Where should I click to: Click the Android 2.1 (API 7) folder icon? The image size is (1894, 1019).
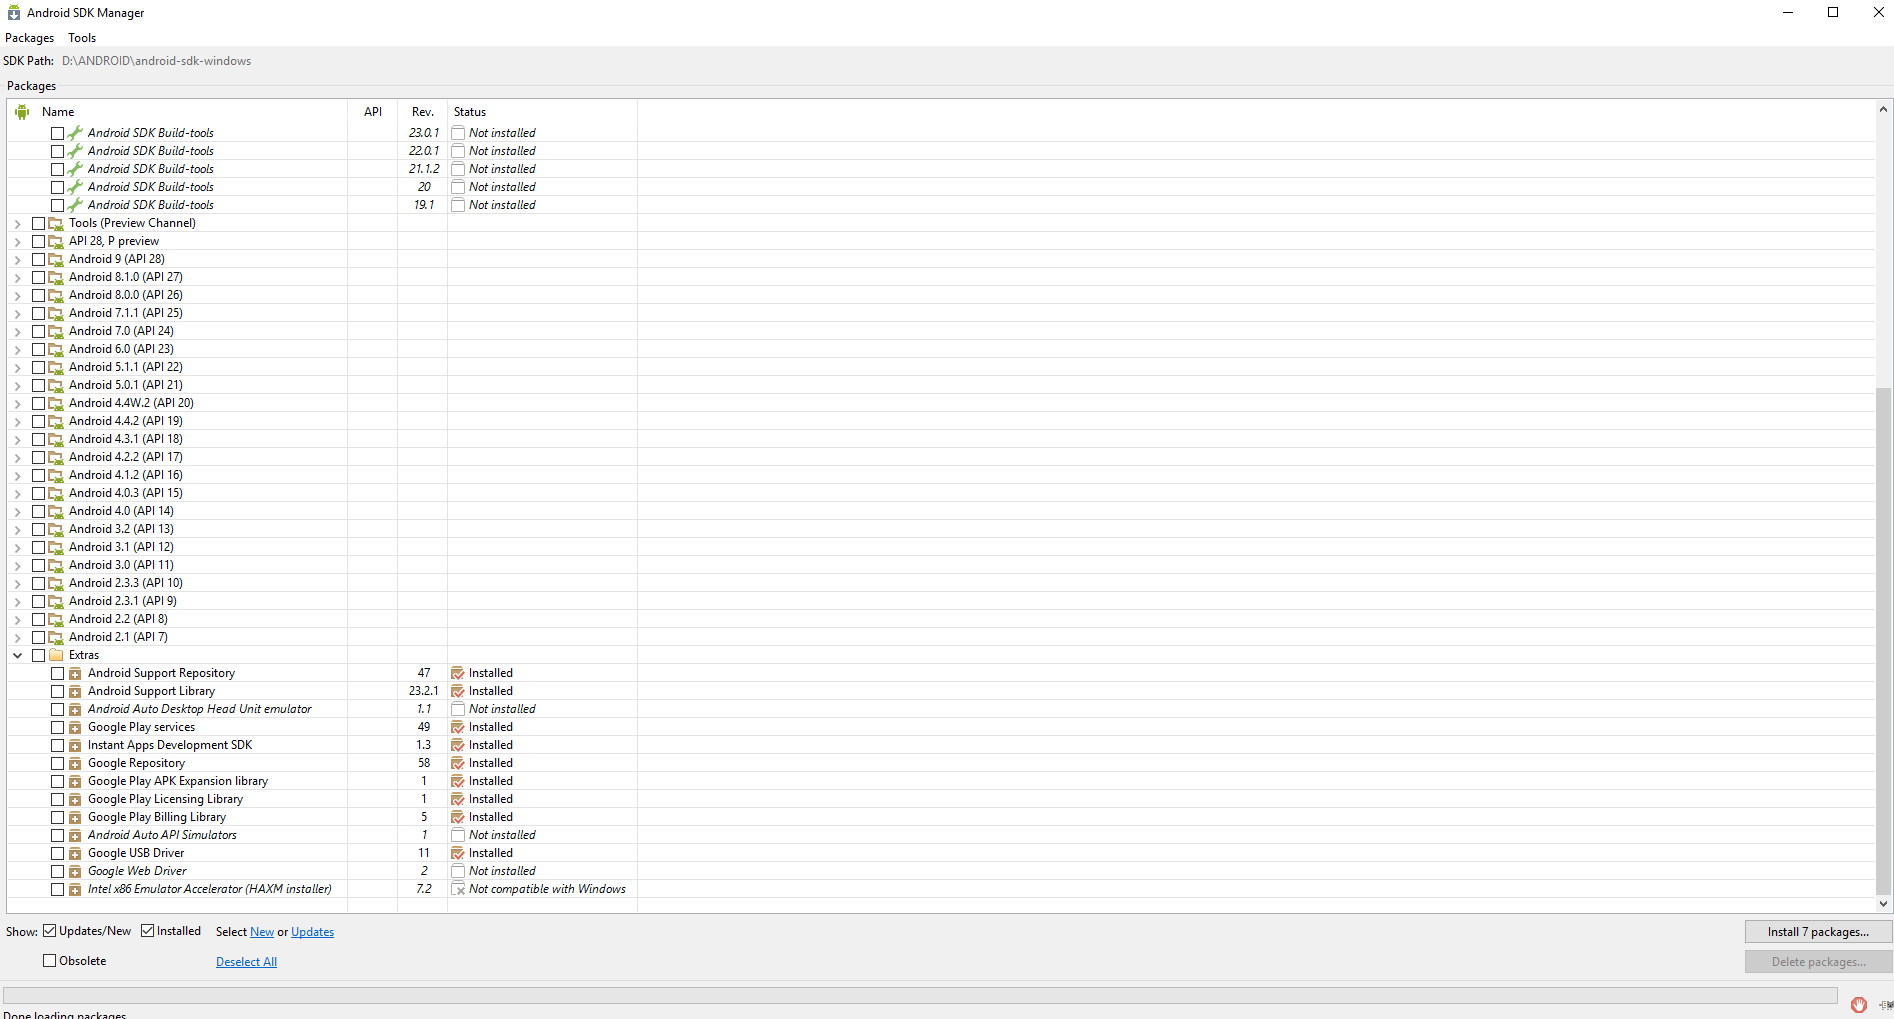coord(56,637)
